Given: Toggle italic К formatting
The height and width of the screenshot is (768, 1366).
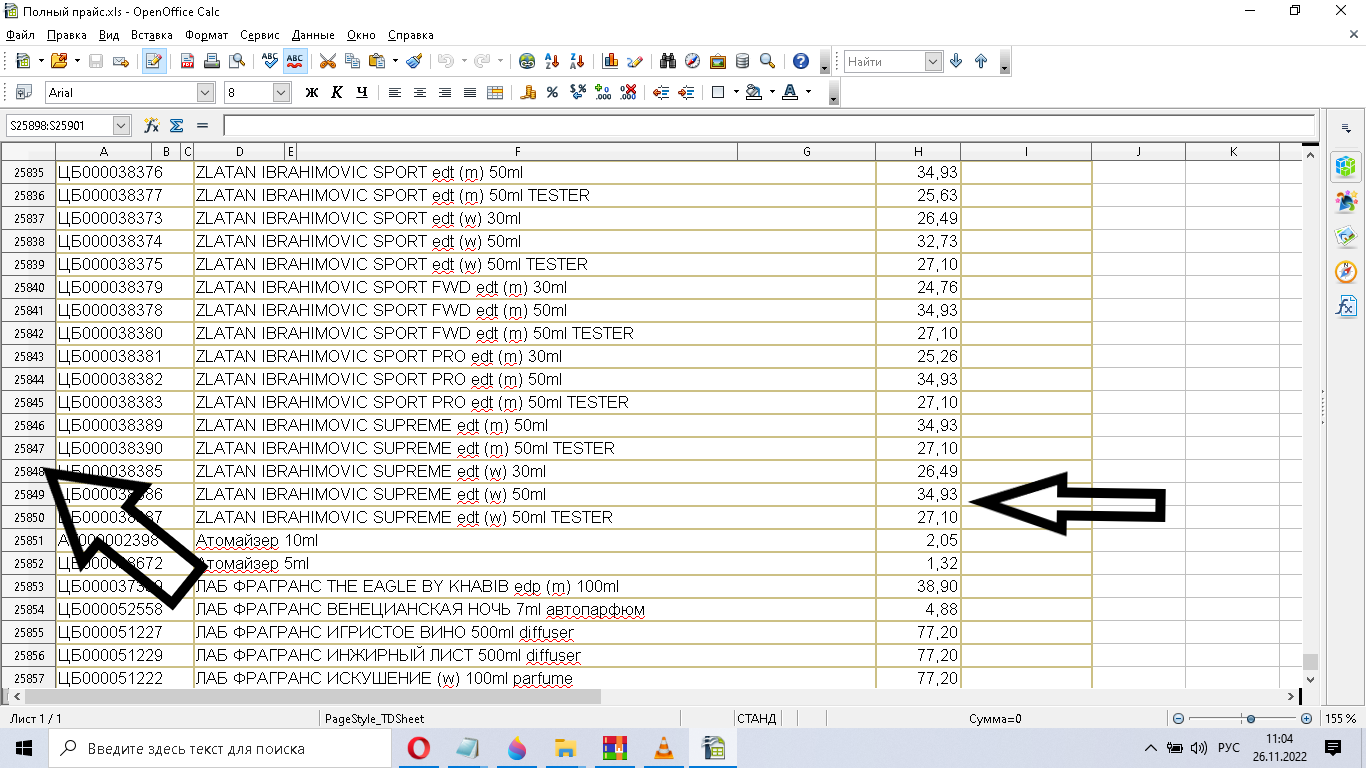Looking at the screenshot, I should coord(337,93).
